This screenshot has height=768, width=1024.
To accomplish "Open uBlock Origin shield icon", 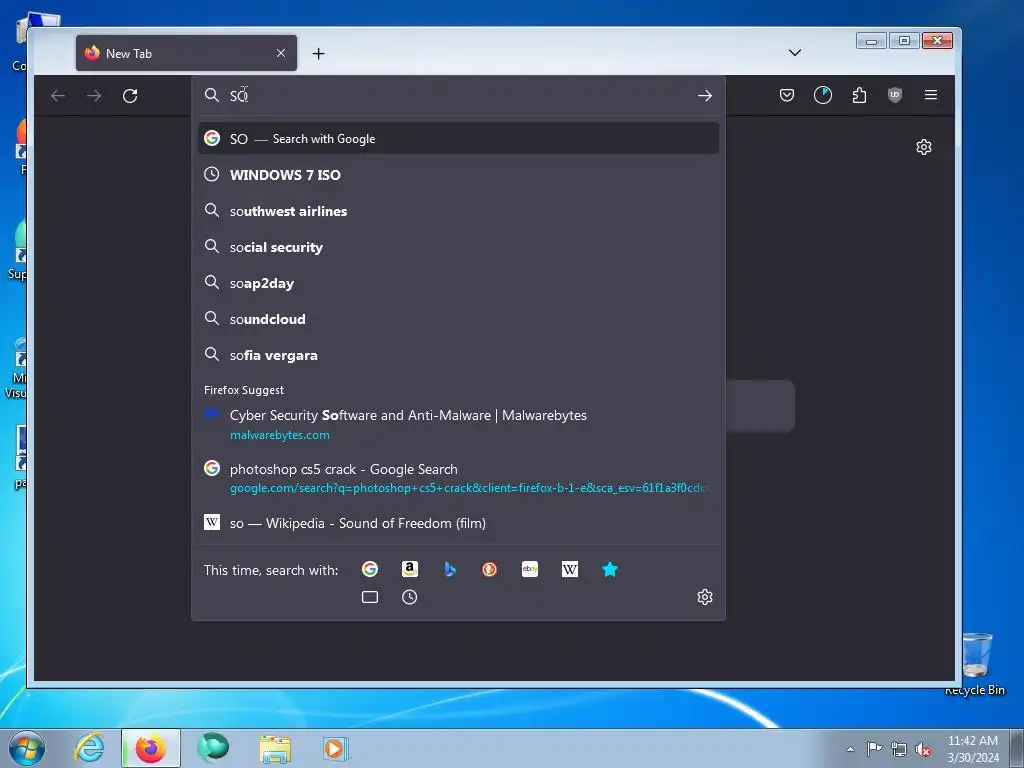I will (895, 95).
